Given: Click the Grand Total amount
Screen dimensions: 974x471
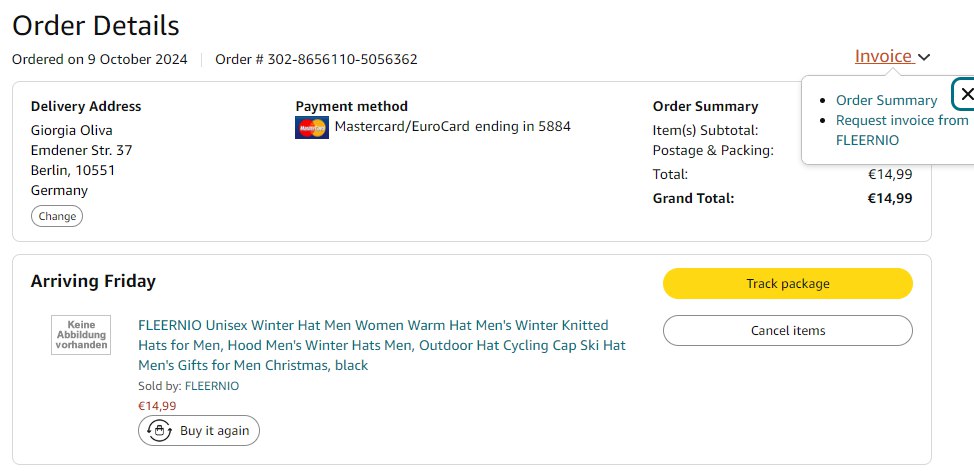Looking at the screenshot, I should 889,198.
